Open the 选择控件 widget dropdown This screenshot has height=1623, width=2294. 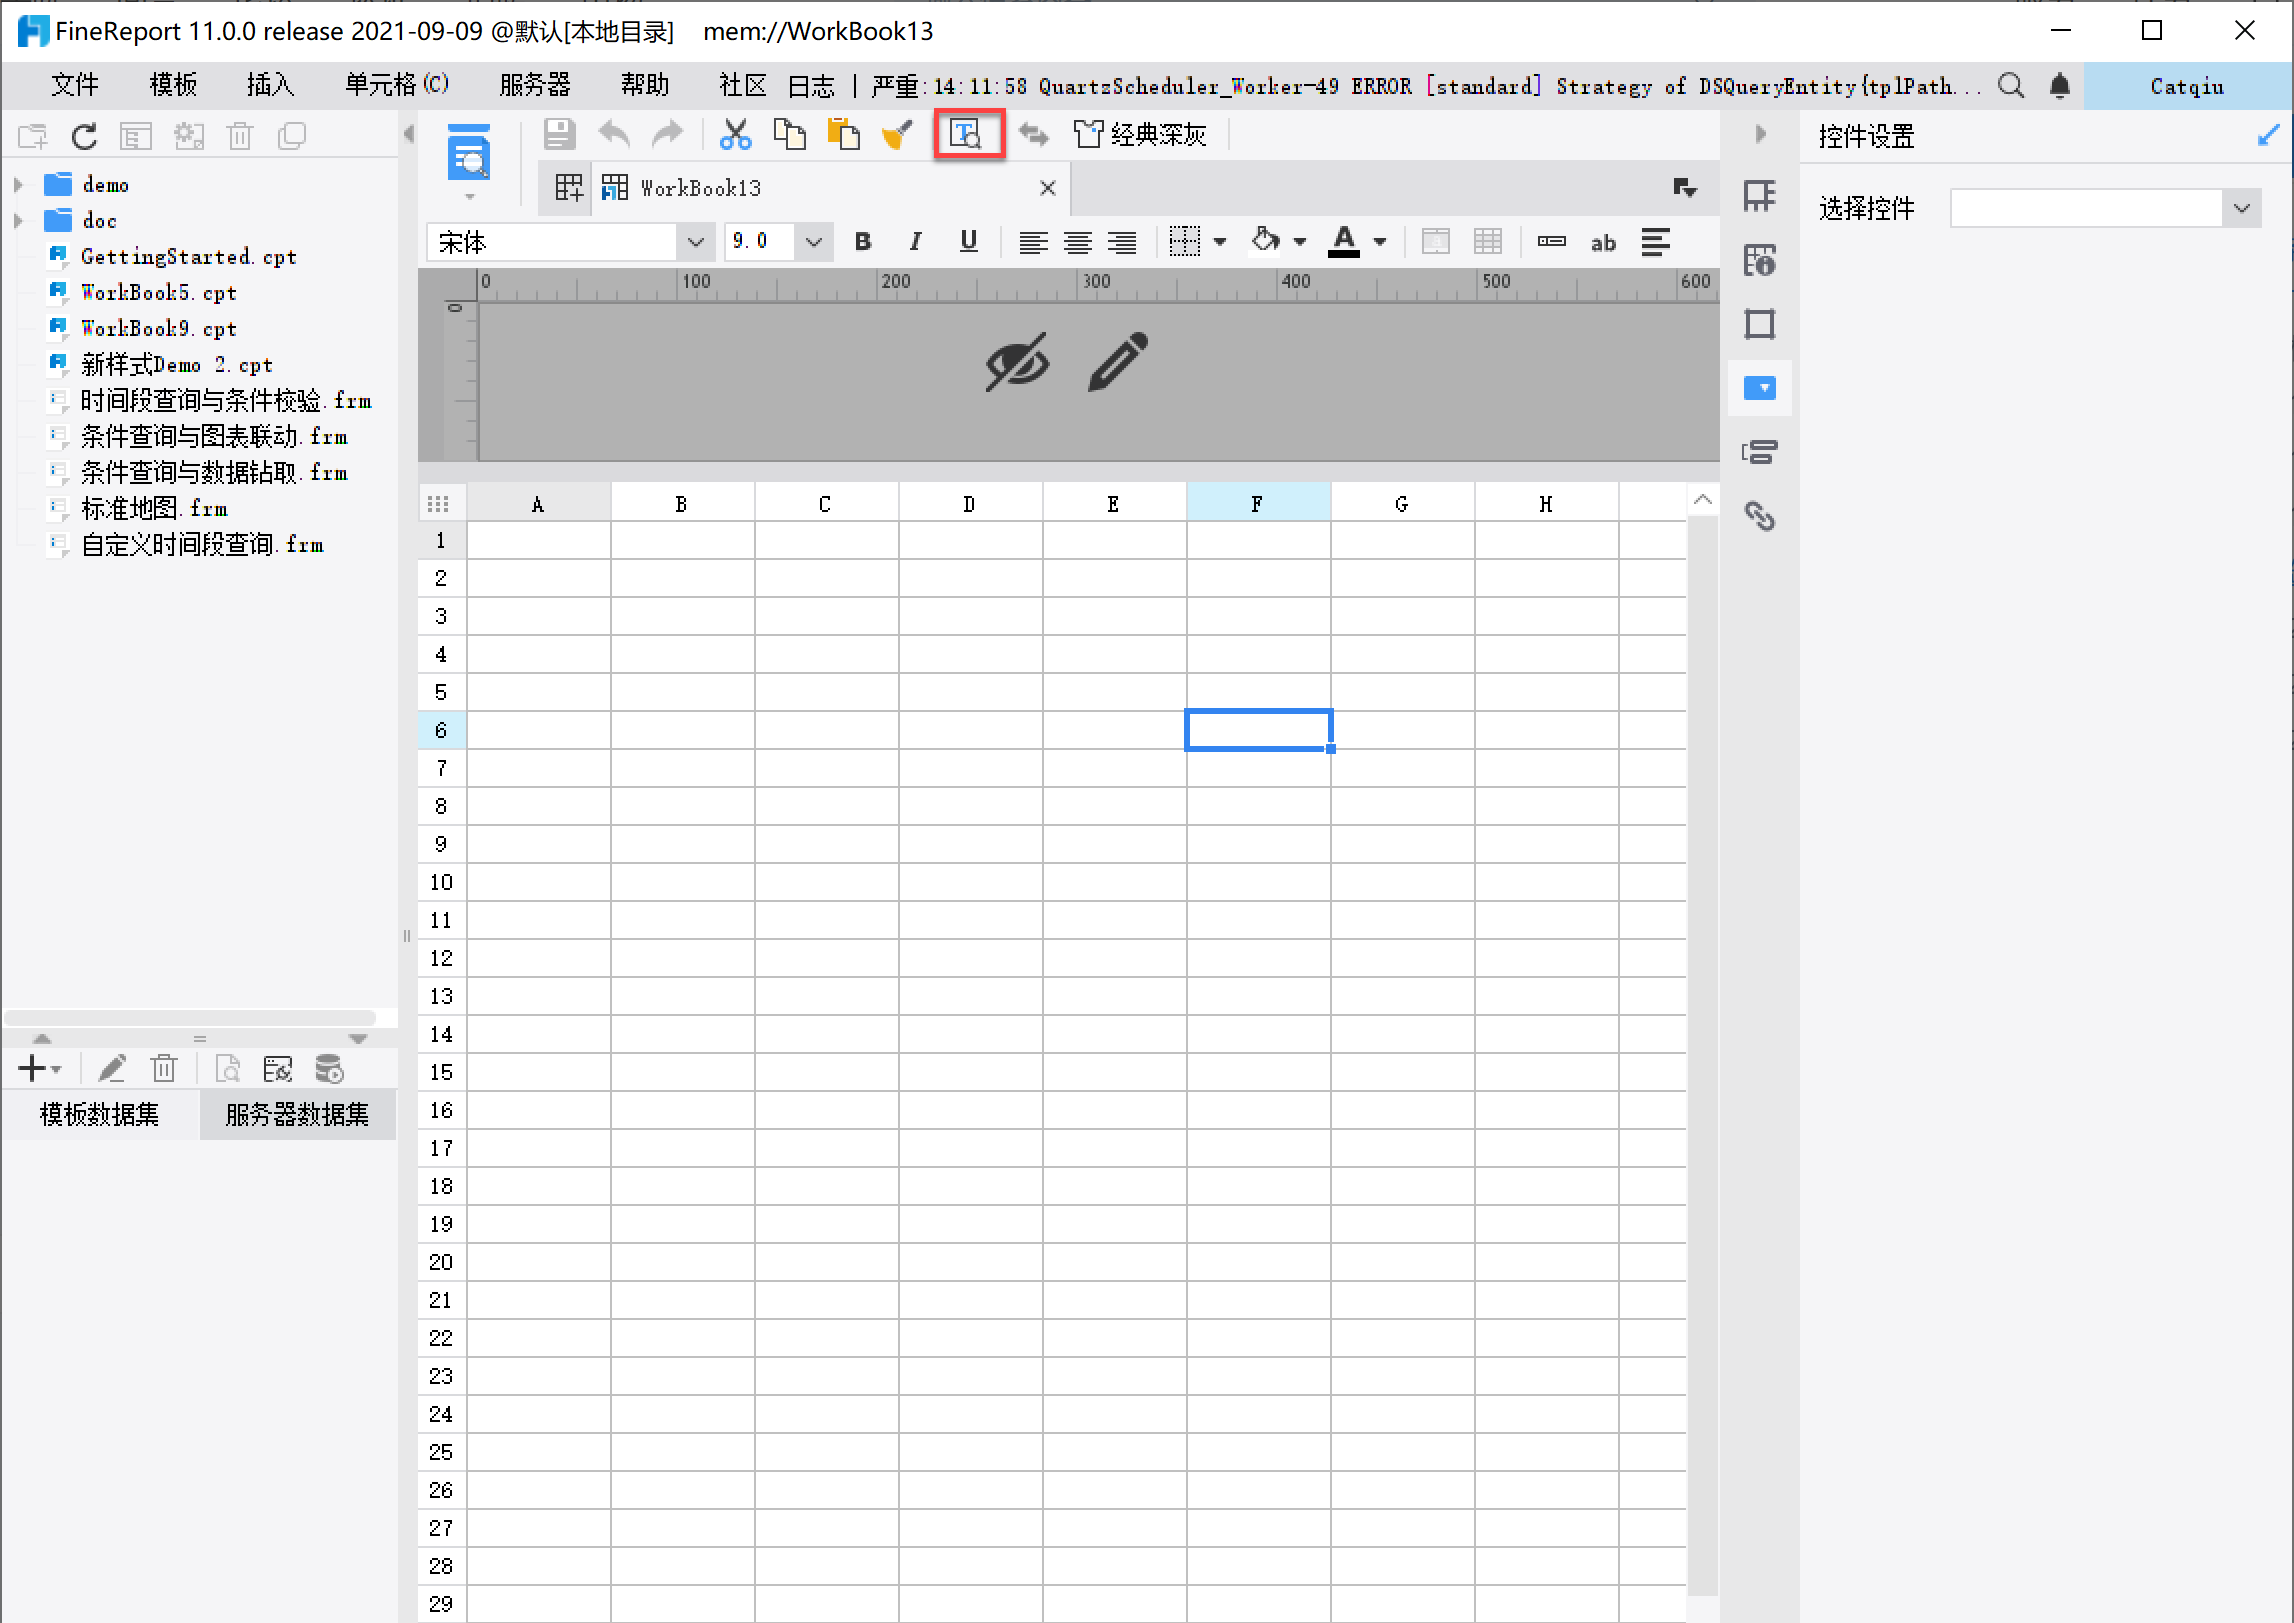pos(2241,208)
